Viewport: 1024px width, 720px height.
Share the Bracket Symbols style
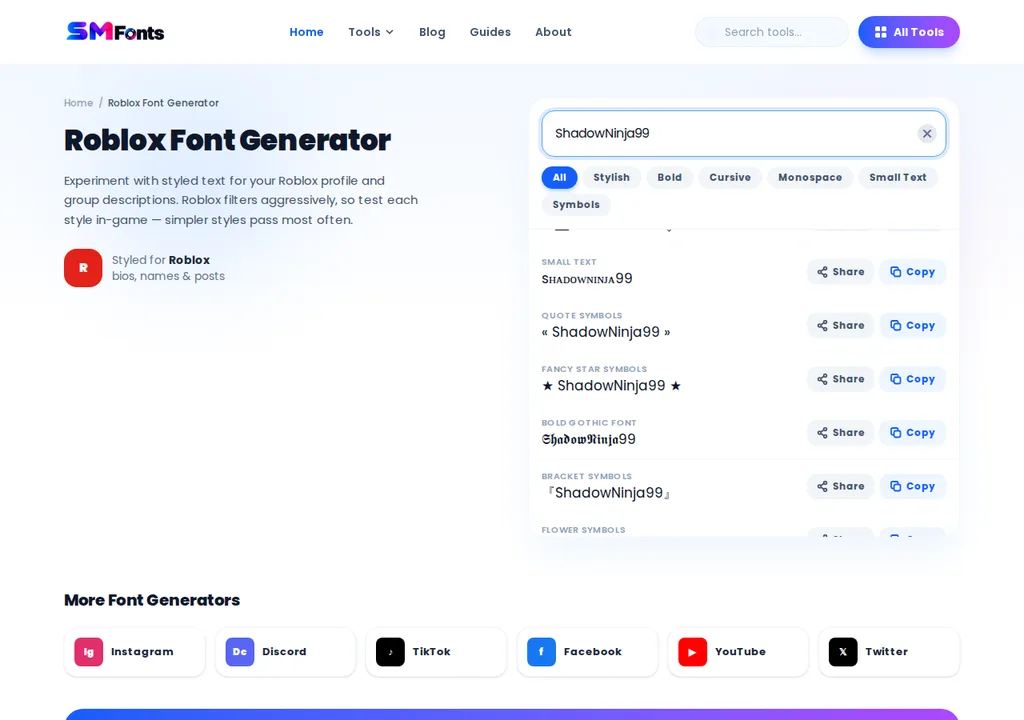[840, 486]
